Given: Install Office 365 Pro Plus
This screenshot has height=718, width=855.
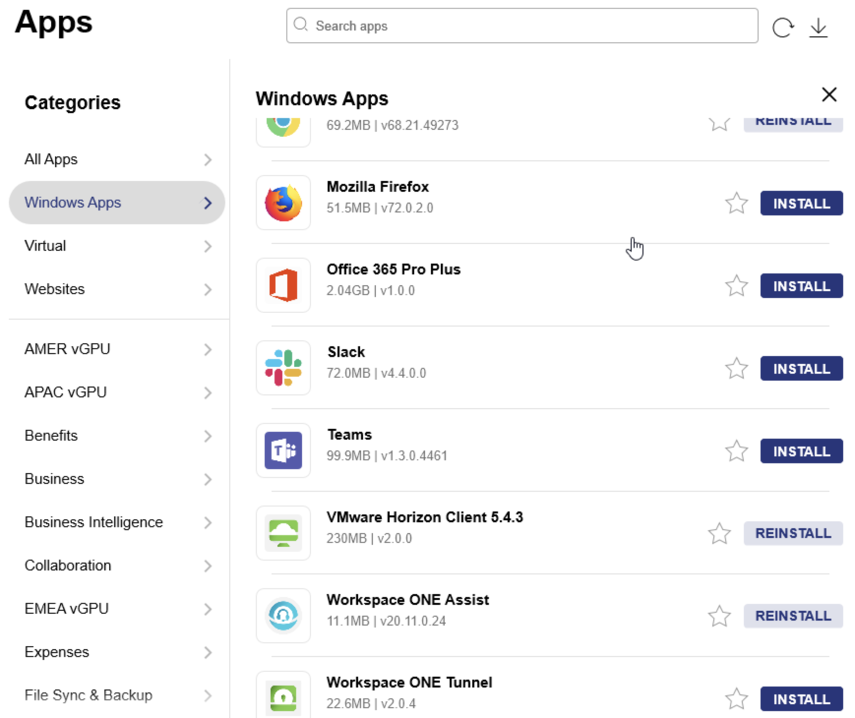Looking at the screenshot, I should [801, 286].
